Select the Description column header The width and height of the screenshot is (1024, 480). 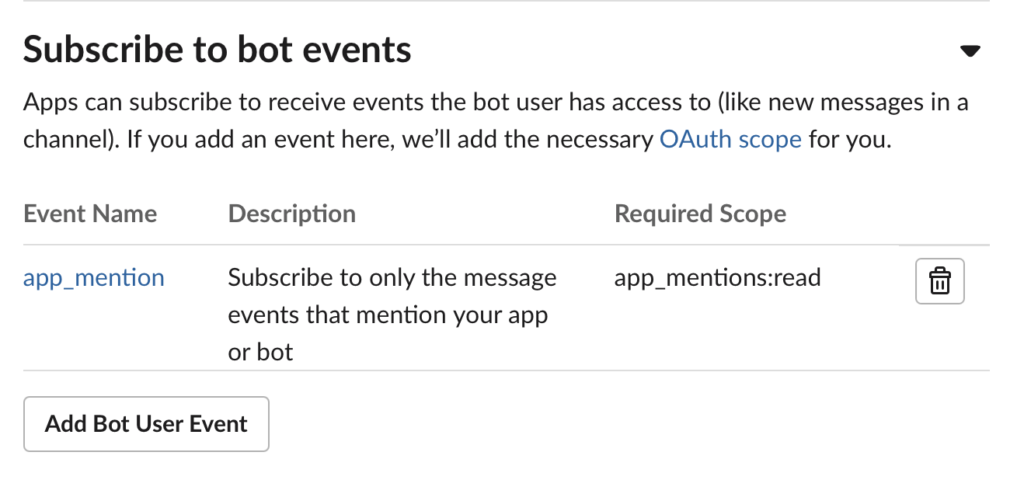click(292, 213)
